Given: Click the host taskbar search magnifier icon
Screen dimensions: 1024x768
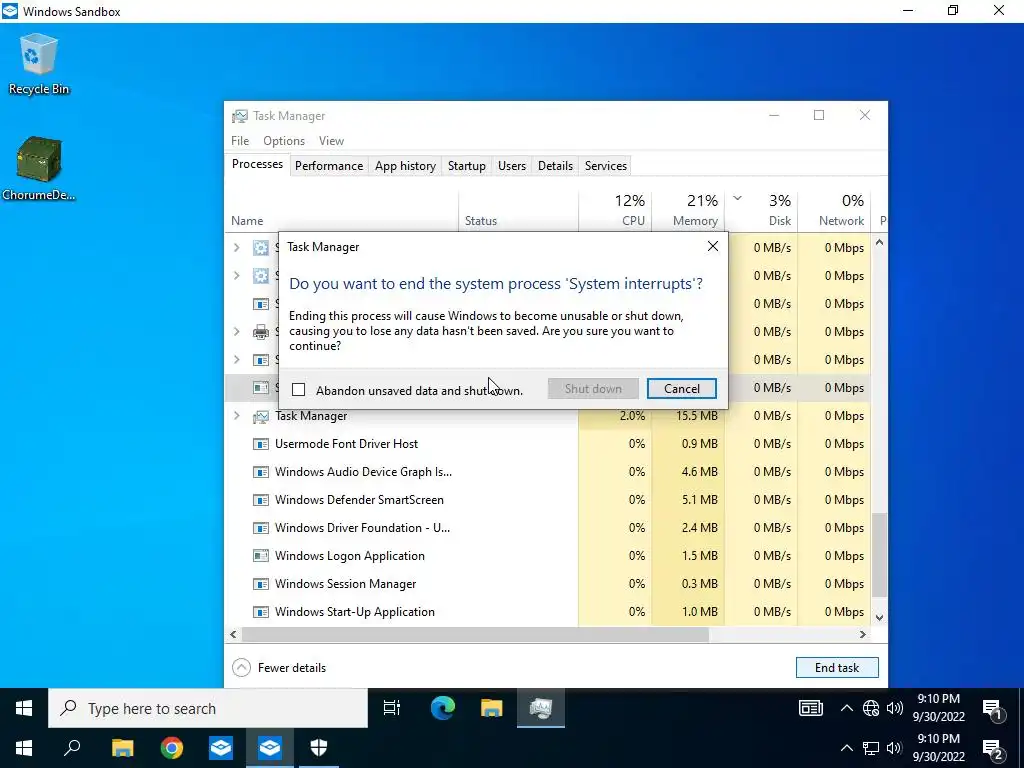Looking at the screenshot, I should pyautogui.click(x=72, y=748).
